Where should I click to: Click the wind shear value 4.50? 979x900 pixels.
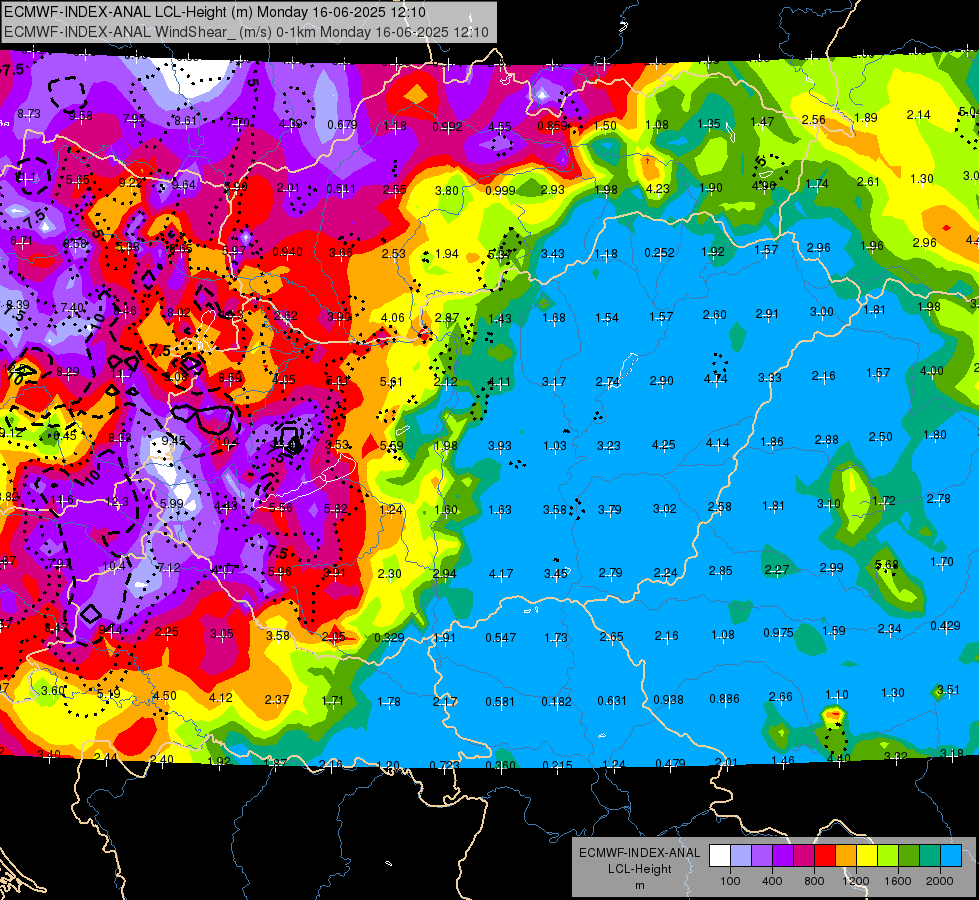pyautogui.click(x=165, y=696)
